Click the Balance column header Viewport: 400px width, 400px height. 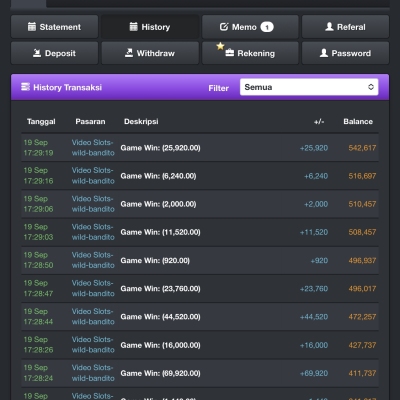(358, 121)
